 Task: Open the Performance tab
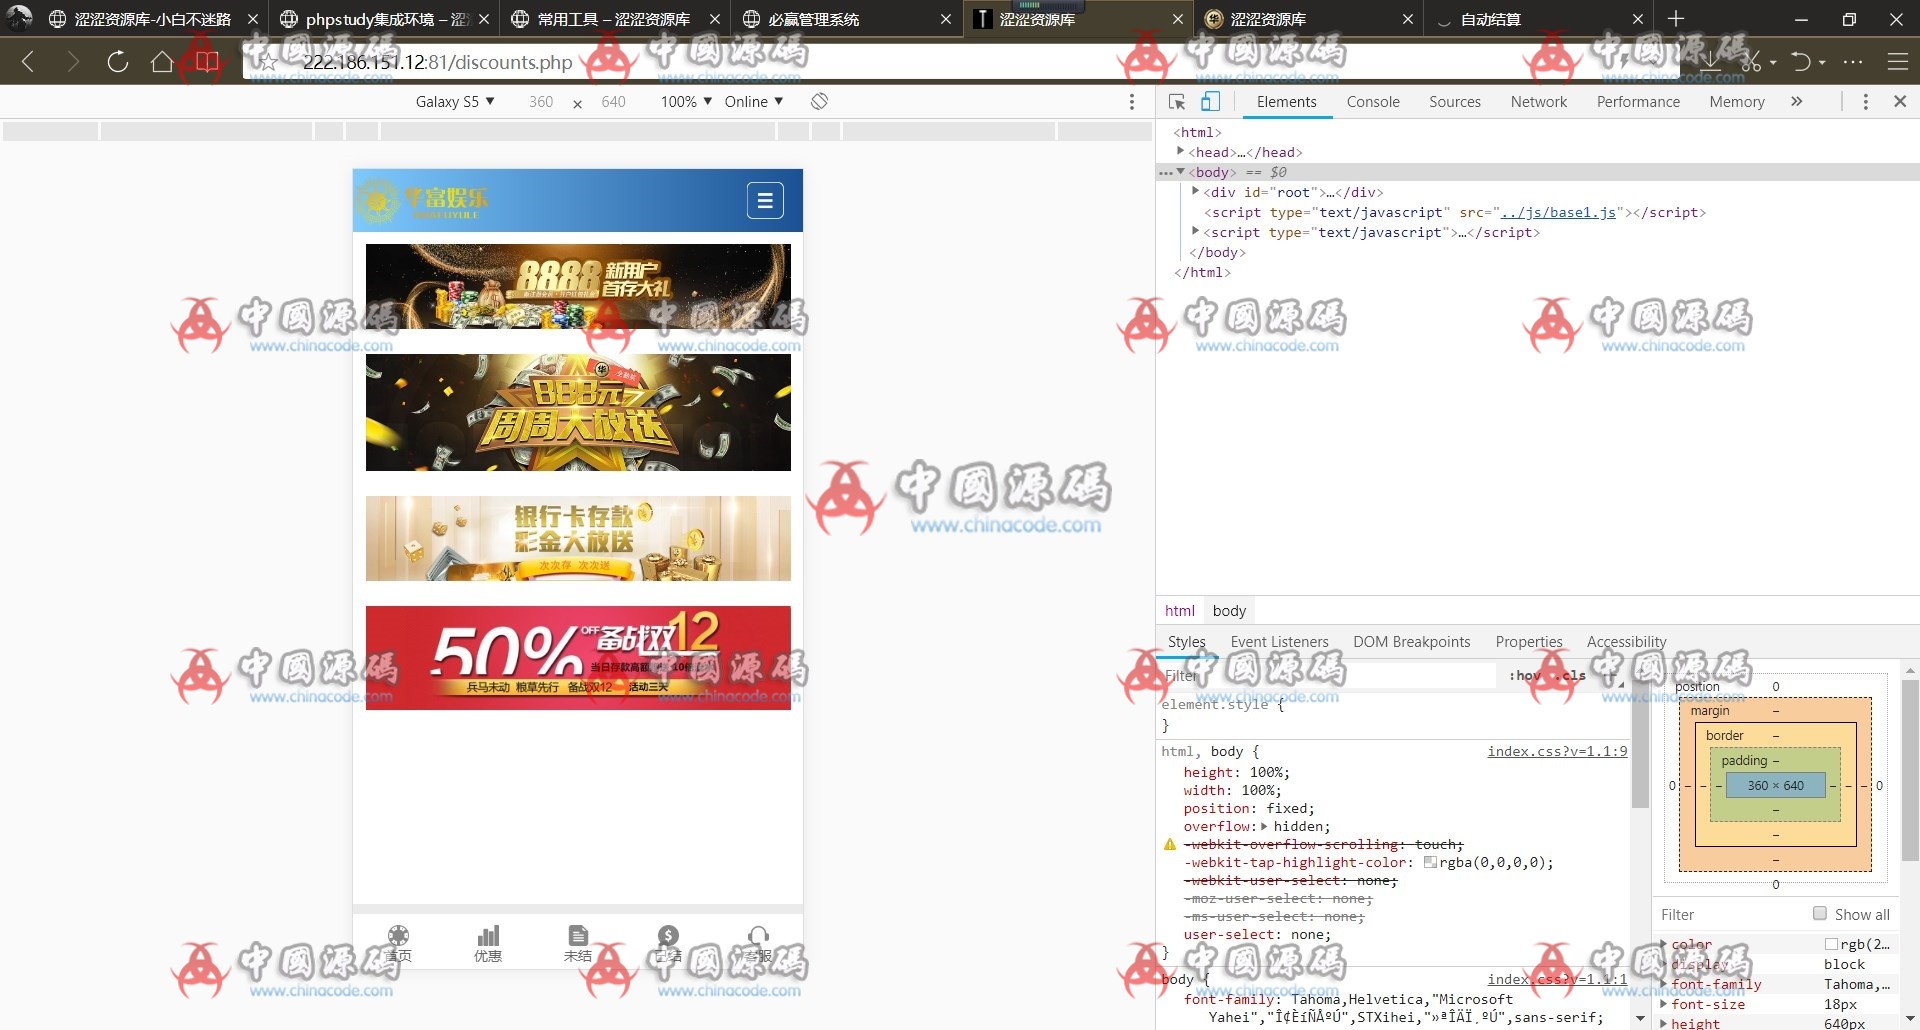click(x=1638, y=101)
